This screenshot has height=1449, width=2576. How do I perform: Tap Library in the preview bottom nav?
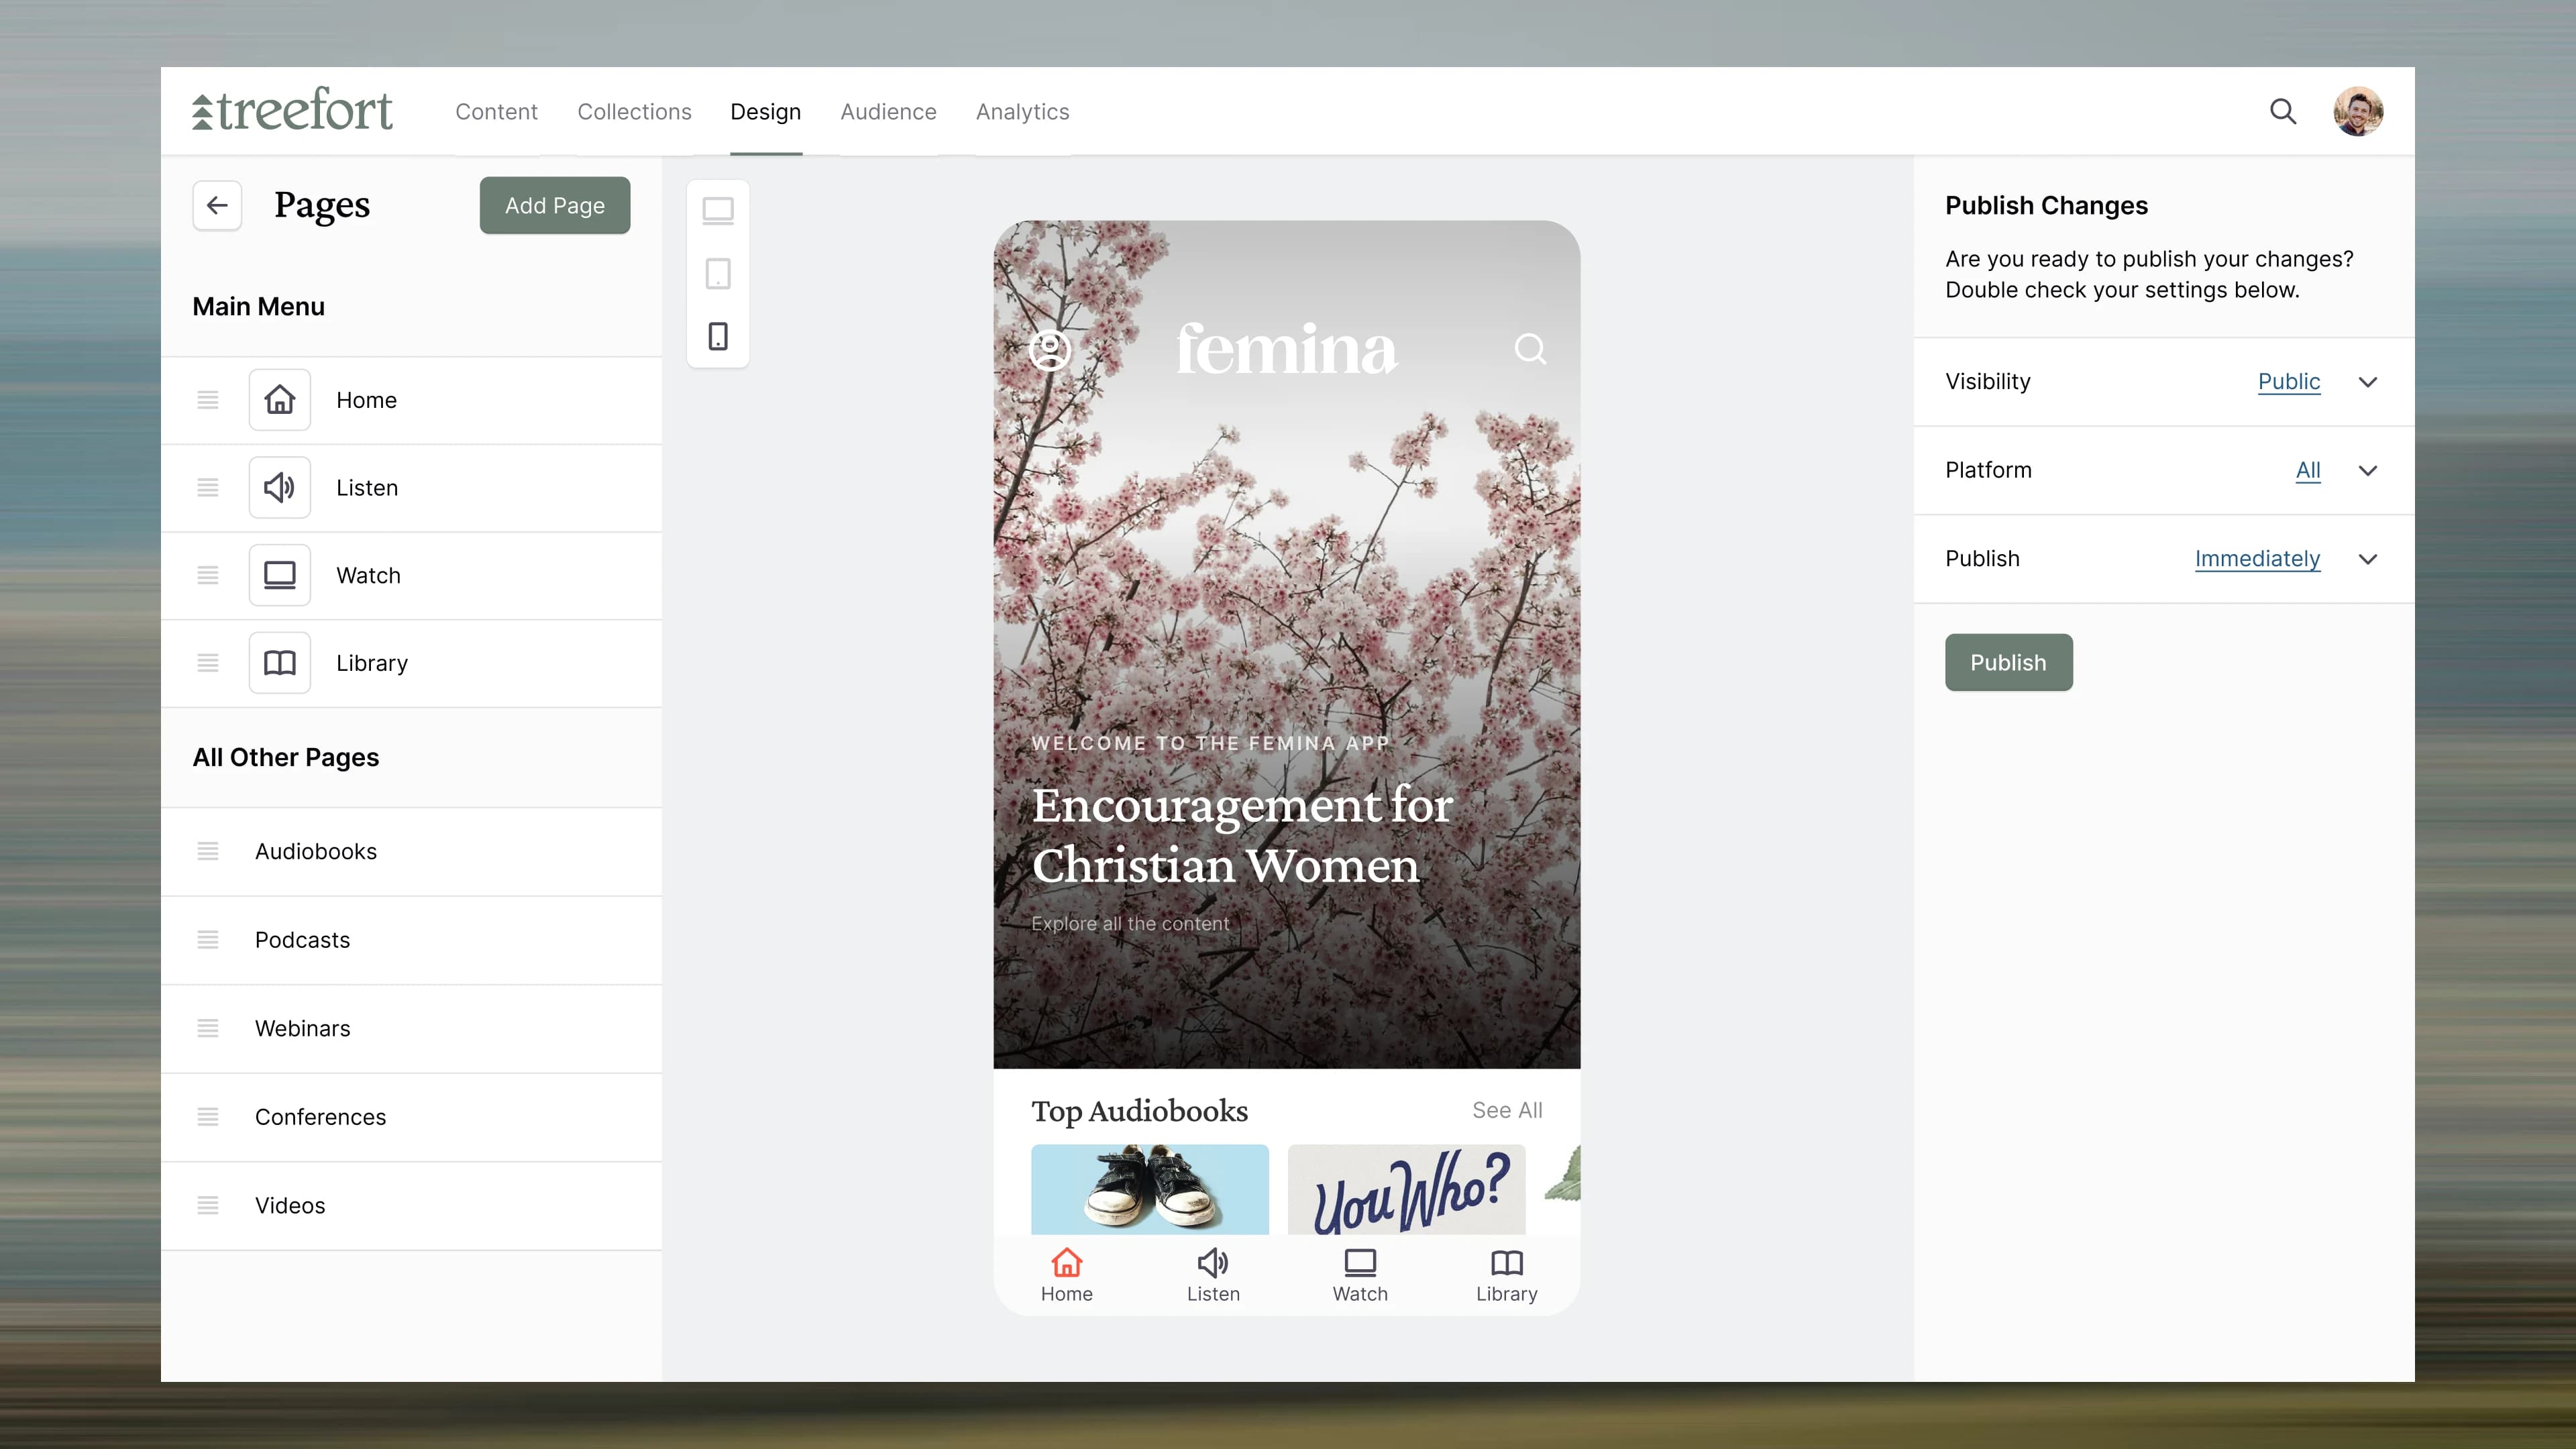1507,1275
